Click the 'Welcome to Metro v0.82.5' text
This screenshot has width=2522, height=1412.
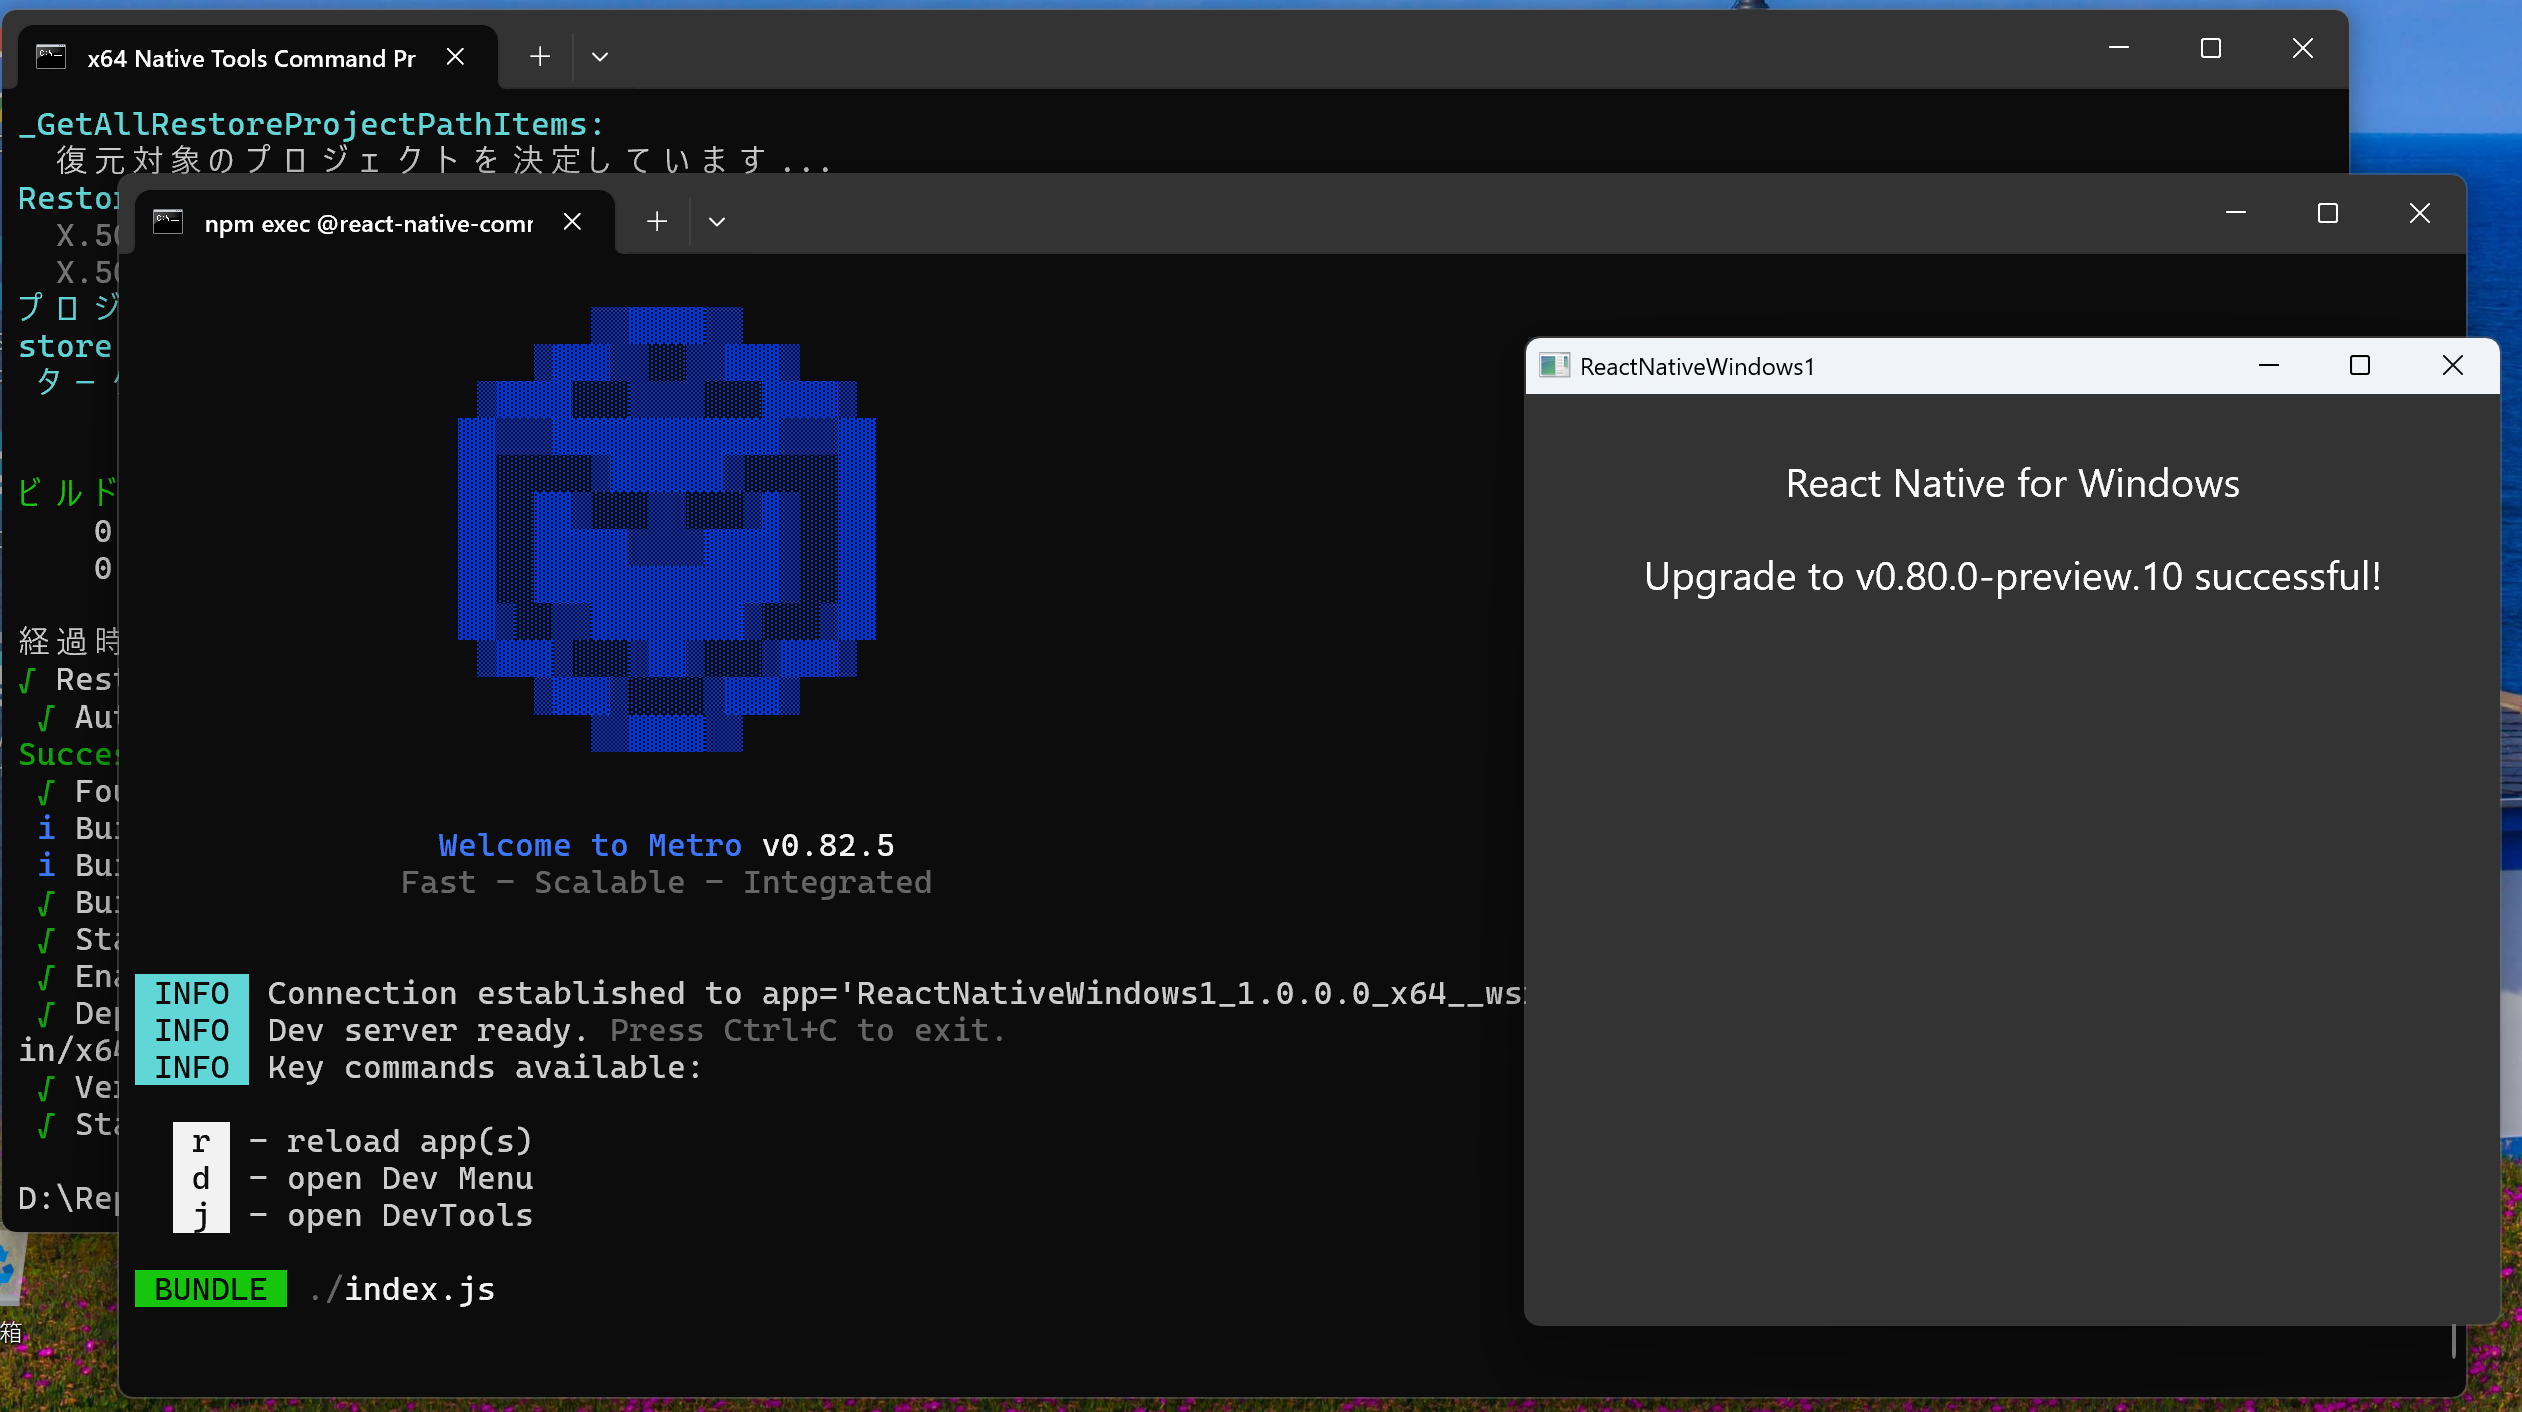[665, 844]
